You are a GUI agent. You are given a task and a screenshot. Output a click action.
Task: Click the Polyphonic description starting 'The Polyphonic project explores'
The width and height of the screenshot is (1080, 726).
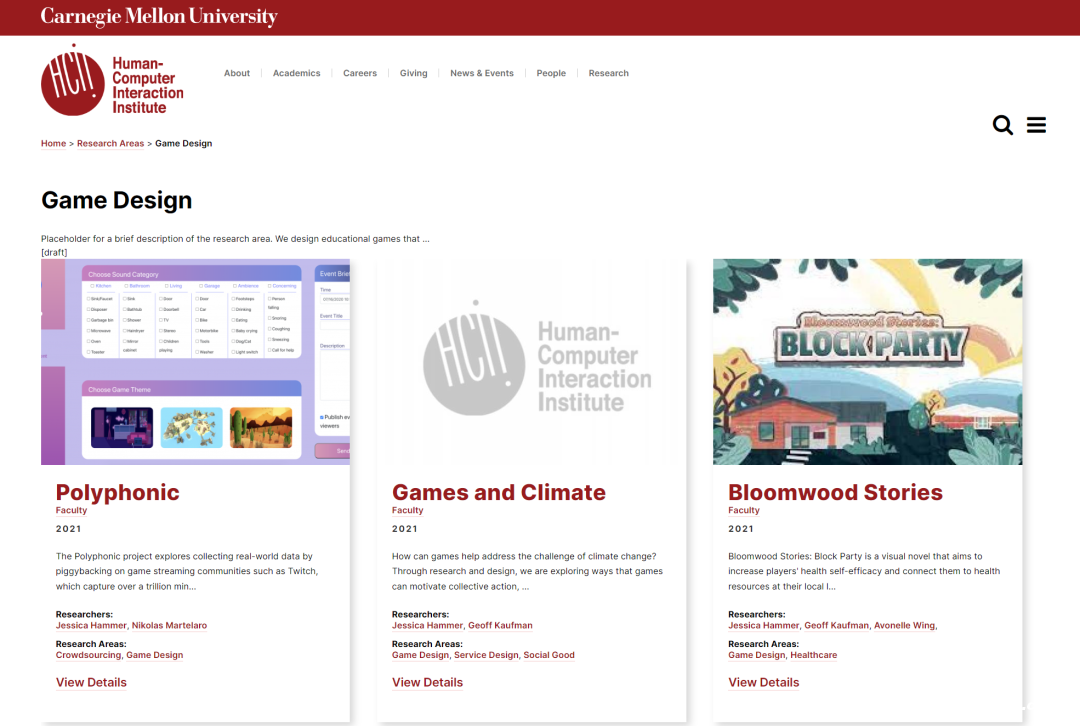187,571
